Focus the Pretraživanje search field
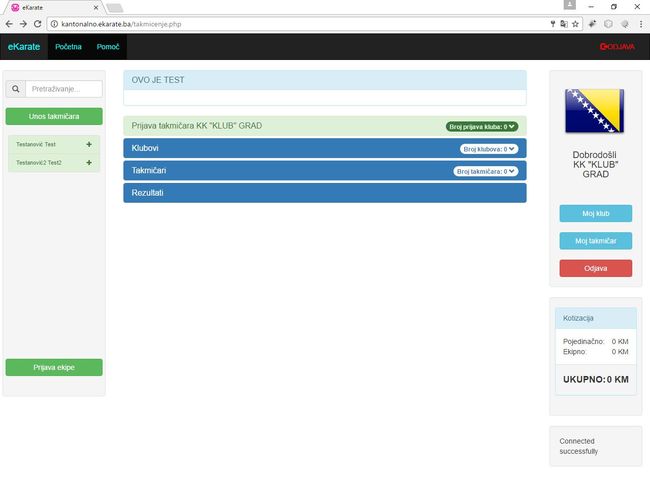Image resolution: width=650 pixels, height=500 pixels. tap(63, 89)
